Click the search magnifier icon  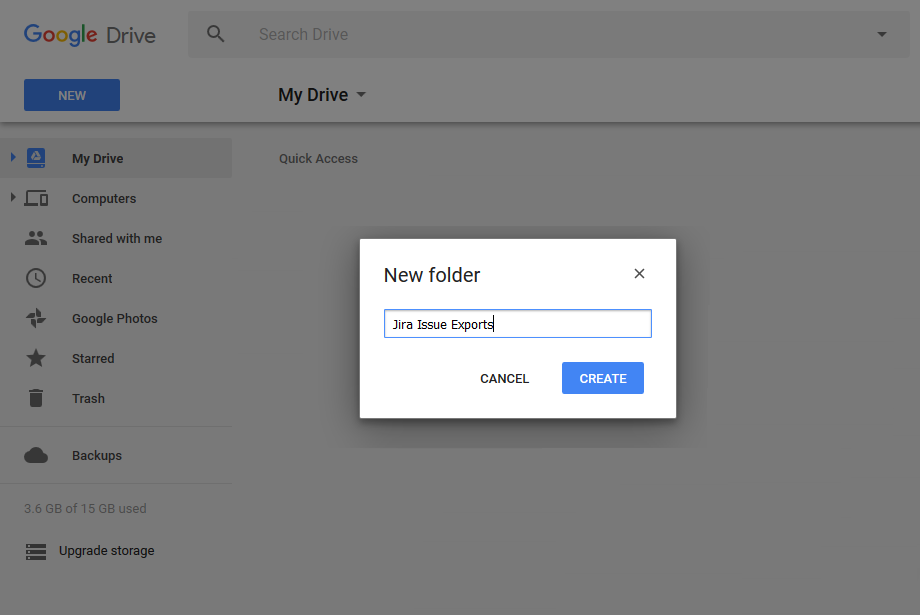(x=216, y=34)
